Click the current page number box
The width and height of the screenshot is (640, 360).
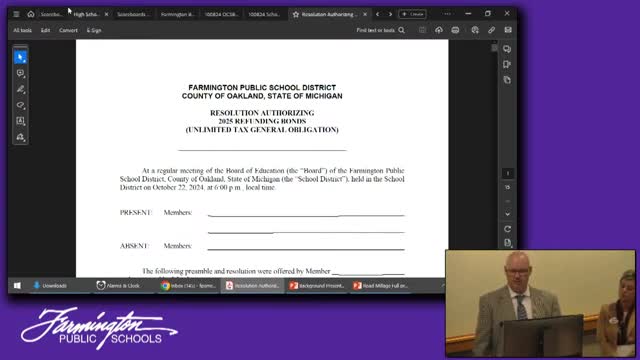(x=508, y=173)
